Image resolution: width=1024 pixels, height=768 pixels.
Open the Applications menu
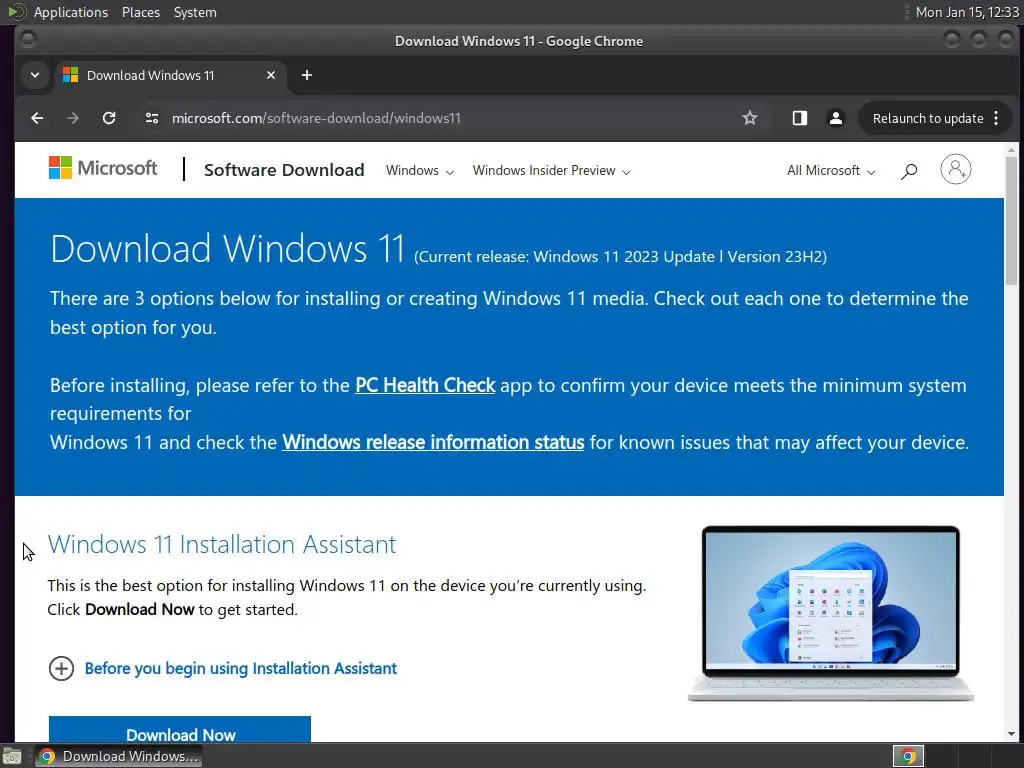coord(71,12)
